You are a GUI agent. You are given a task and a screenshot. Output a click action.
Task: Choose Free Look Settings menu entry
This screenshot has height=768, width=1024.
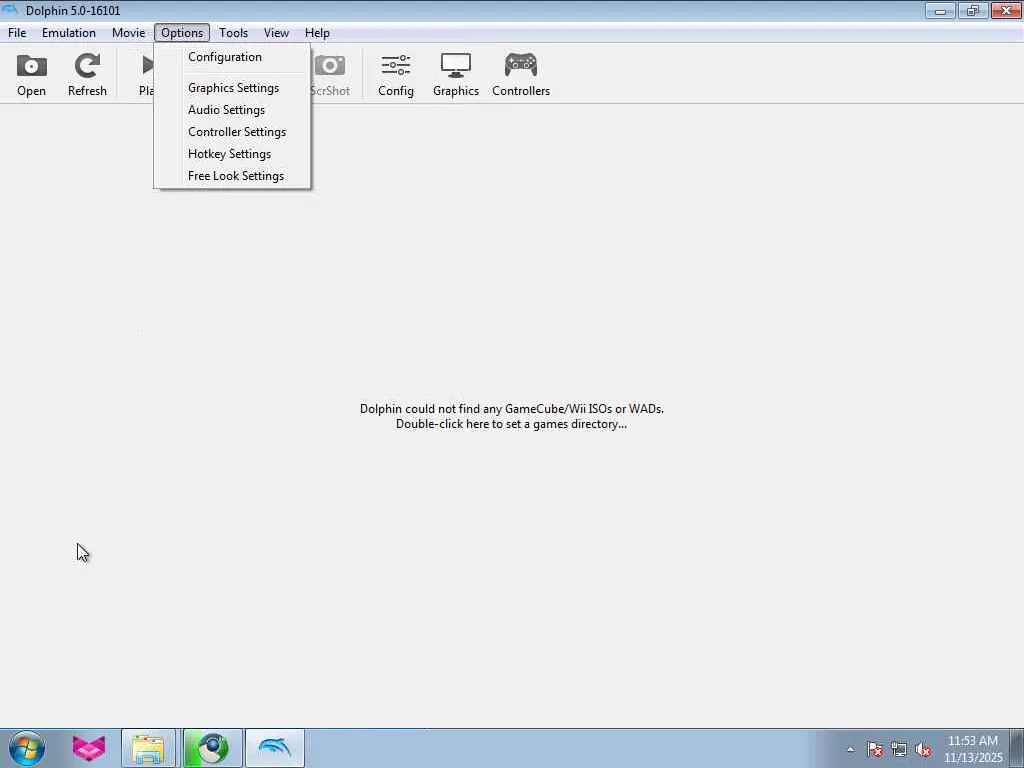pos(232,176)
